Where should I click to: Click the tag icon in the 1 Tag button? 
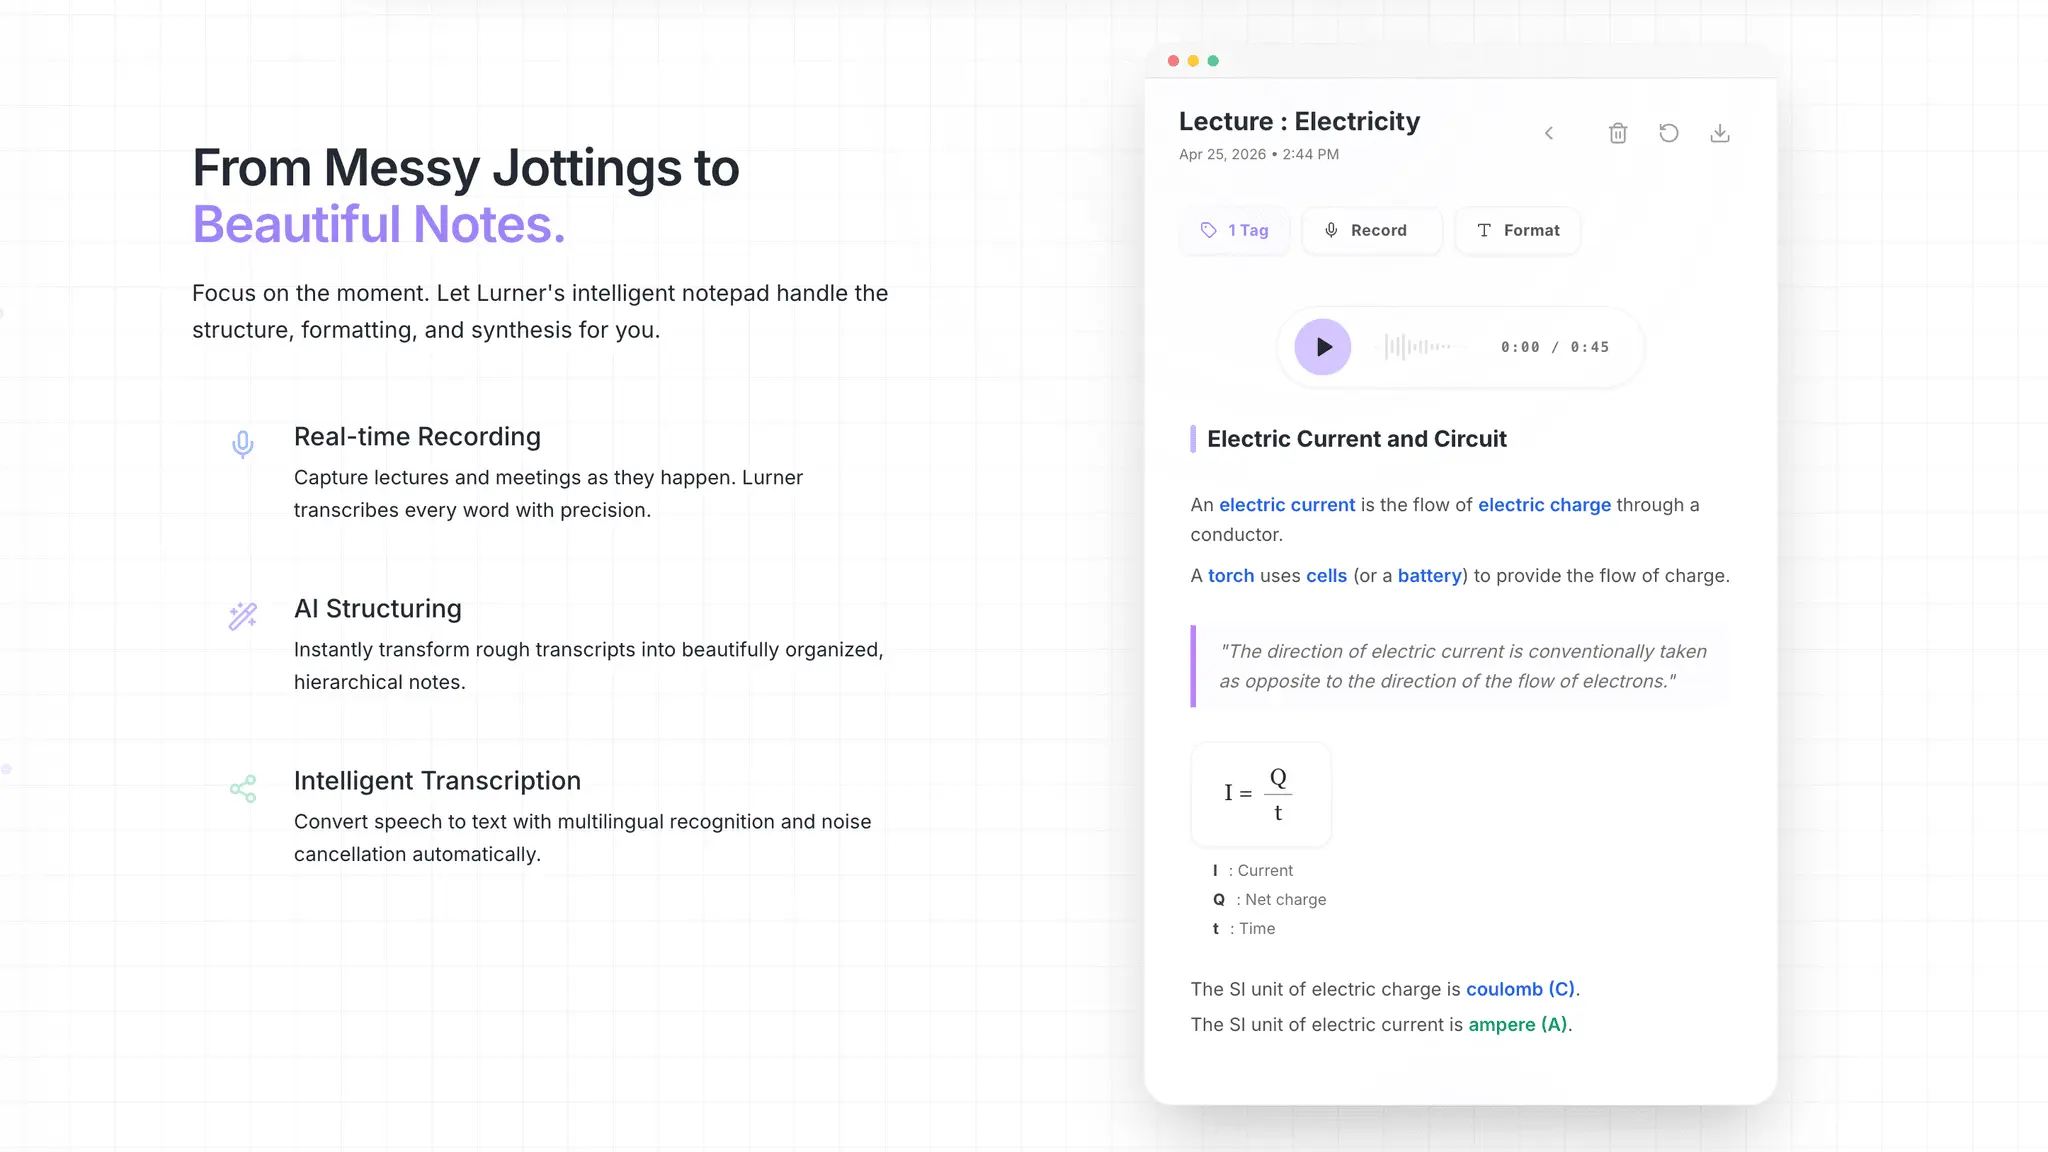tap(1209, 230)
